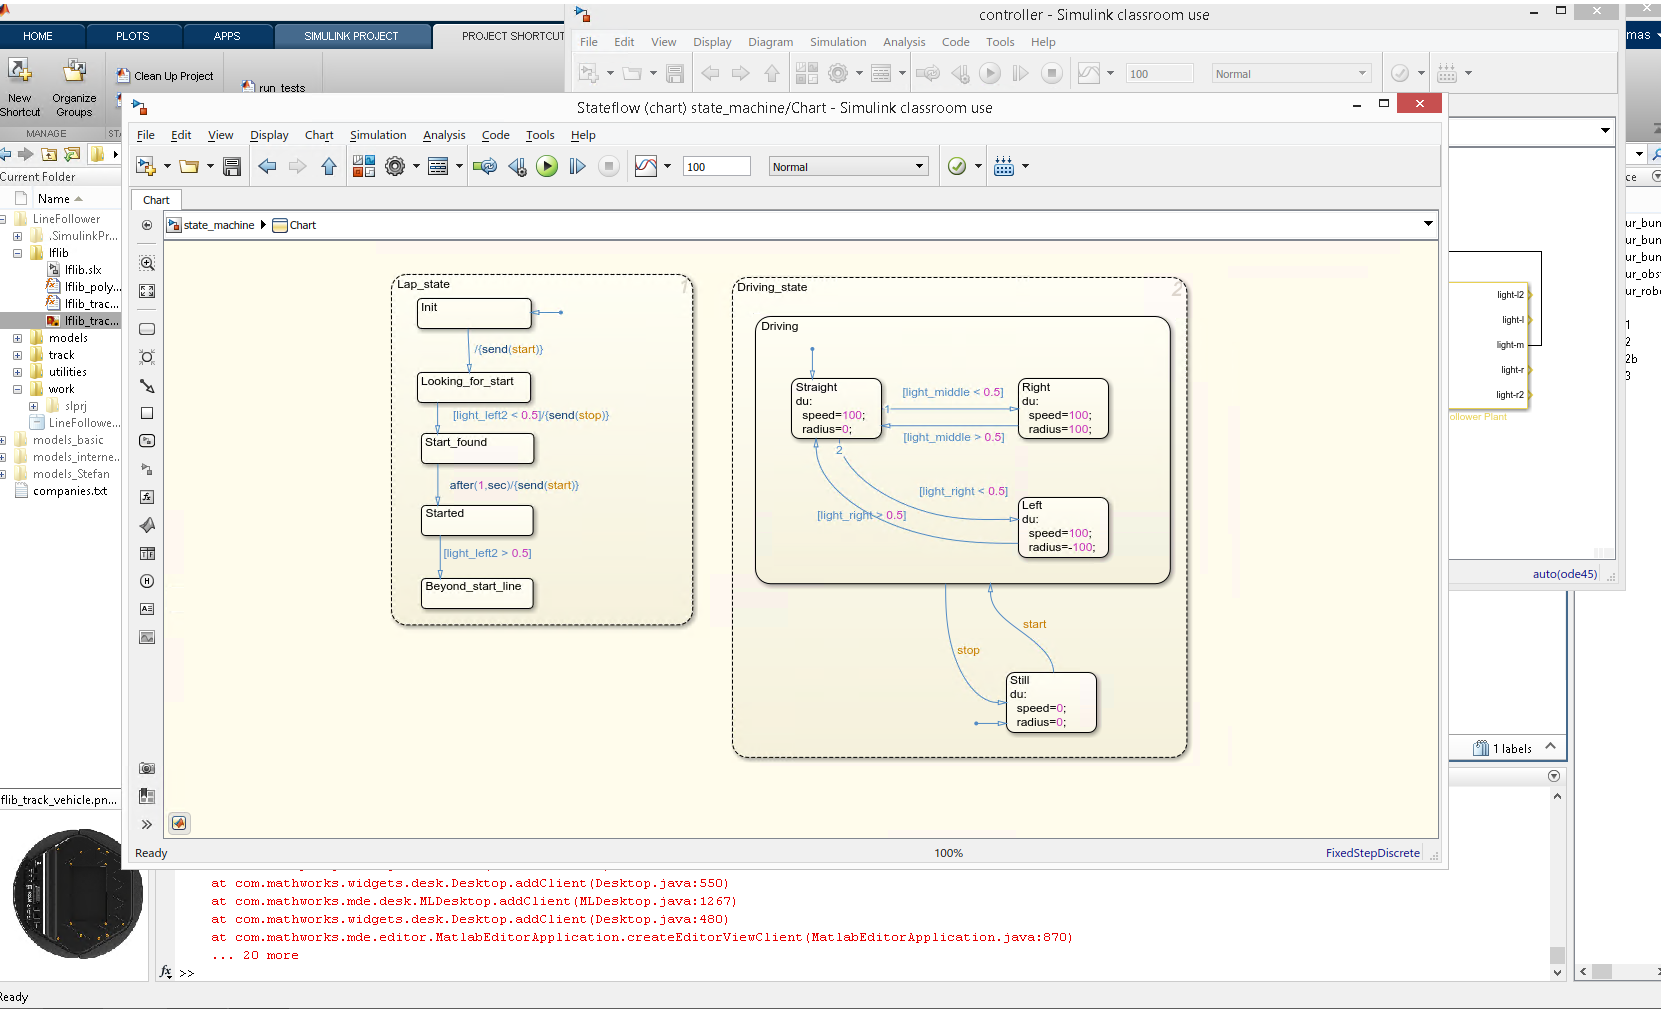The image size is (1661, 1009).
Task: Run simulation with green play button
Action: 547,167
